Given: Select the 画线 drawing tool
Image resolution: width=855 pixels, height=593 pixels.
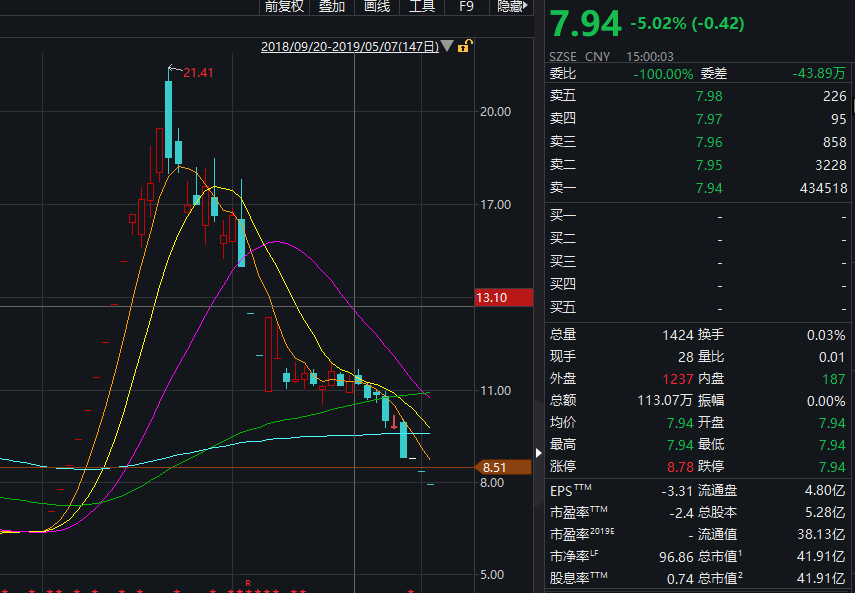Looking at the screenshot, I should point(377,7).
